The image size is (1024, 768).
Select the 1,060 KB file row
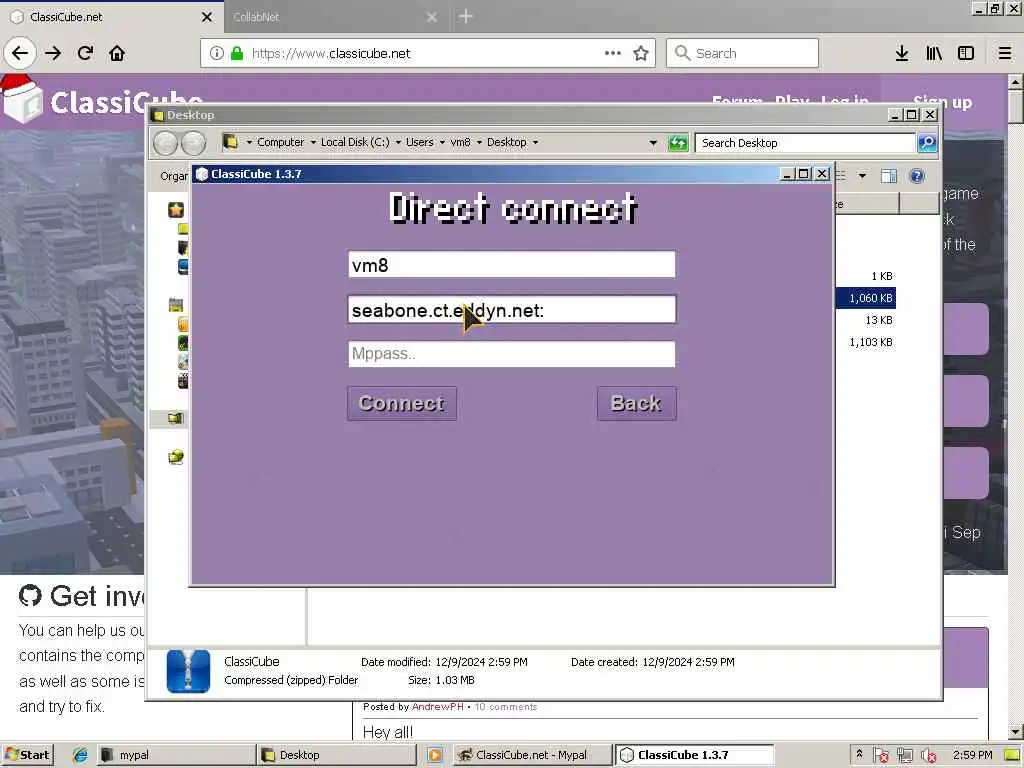click(865, 298)
